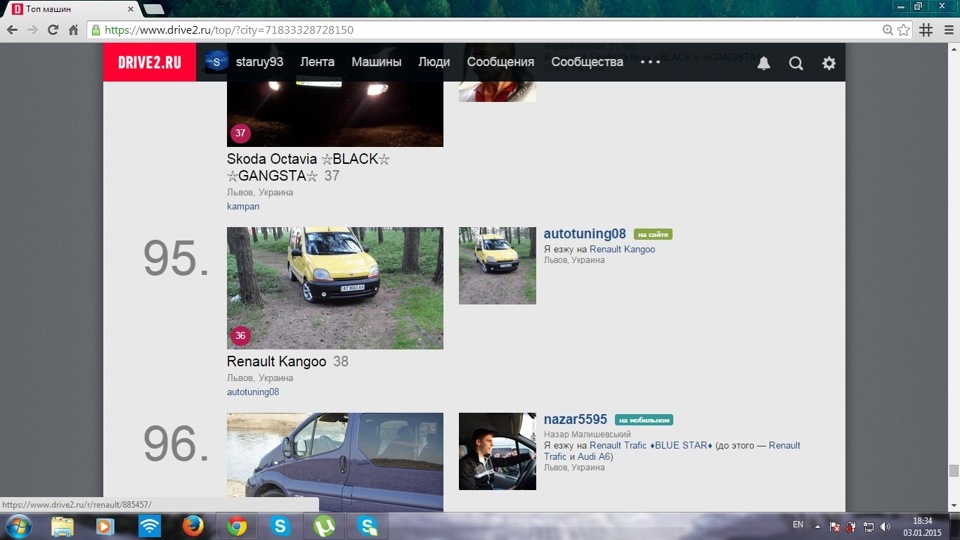Open the Wi-Fi app on the taskbar
The image size is (960, 540).
point(149,527)
